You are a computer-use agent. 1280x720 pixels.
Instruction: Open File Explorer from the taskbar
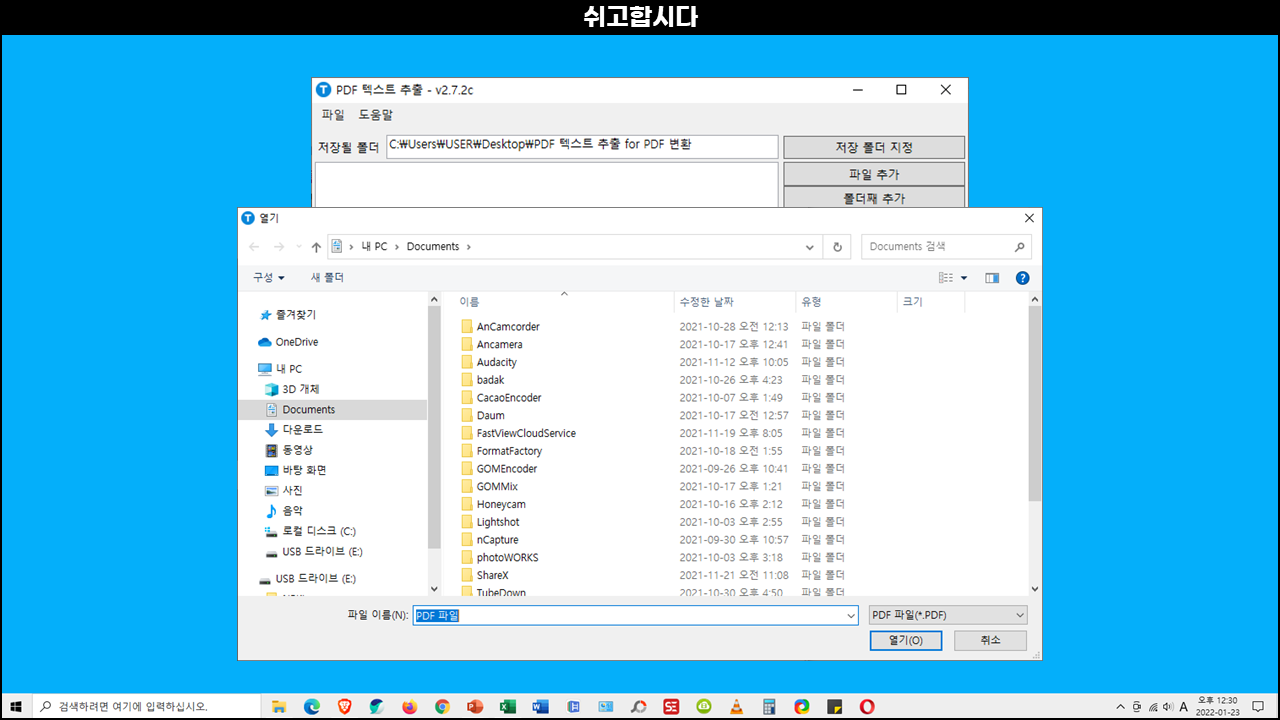[279, 706]
